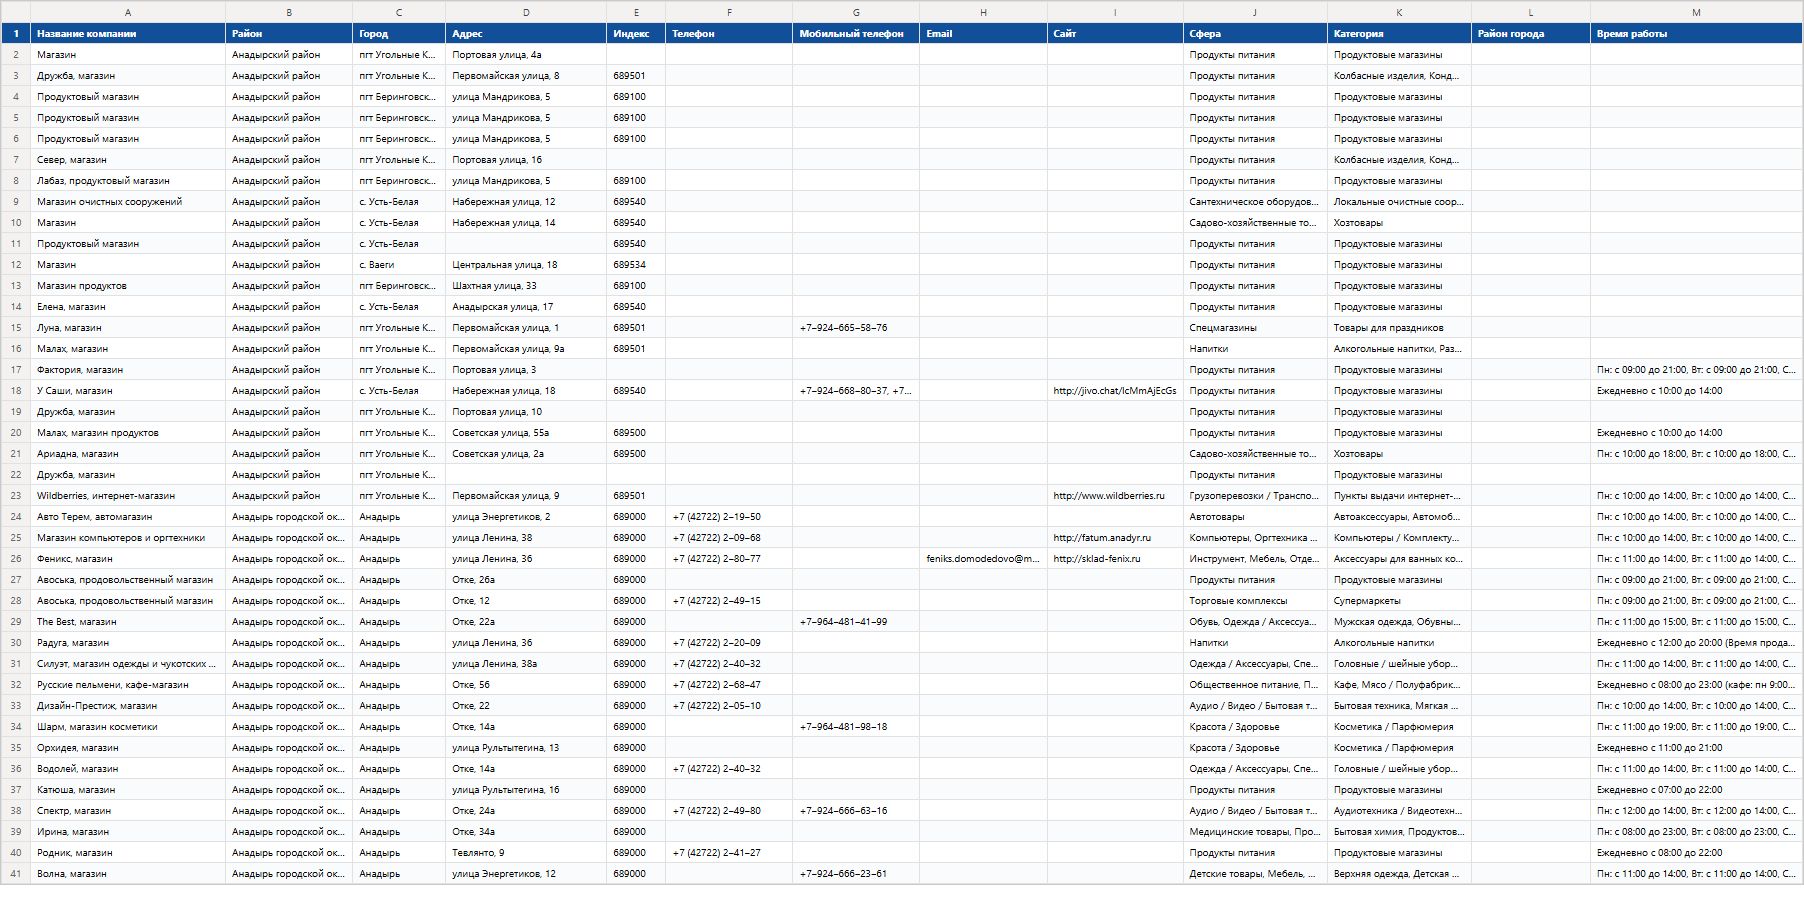Select mobile number +7–964–481–41–99
The width and height of the screenshot is (1804, 902).
(856, 622)
